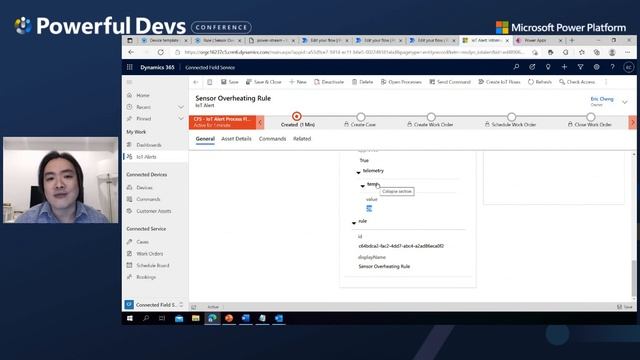Expand the Recent section in sidebar
640x360 pixels.
pyautogui.click(x=181, y=107)
